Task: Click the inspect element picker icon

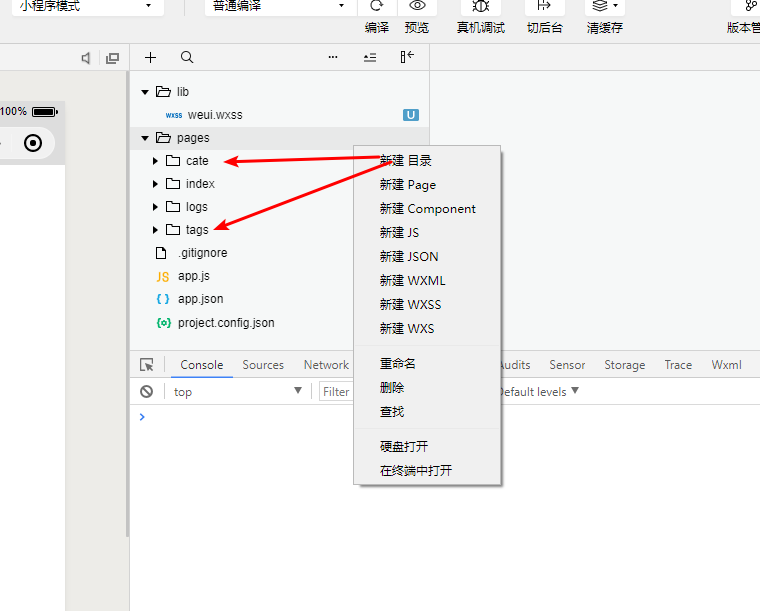Action: click(147, 365)
